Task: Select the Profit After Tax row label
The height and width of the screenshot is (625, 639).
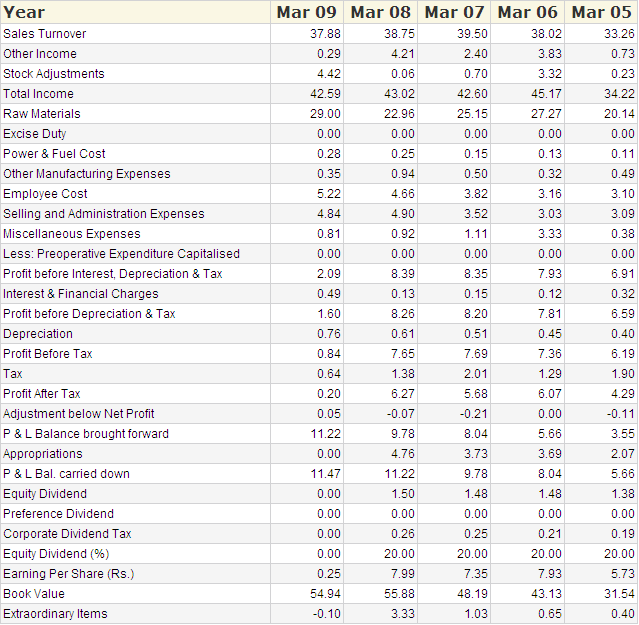Action: (x=42, y=394)
